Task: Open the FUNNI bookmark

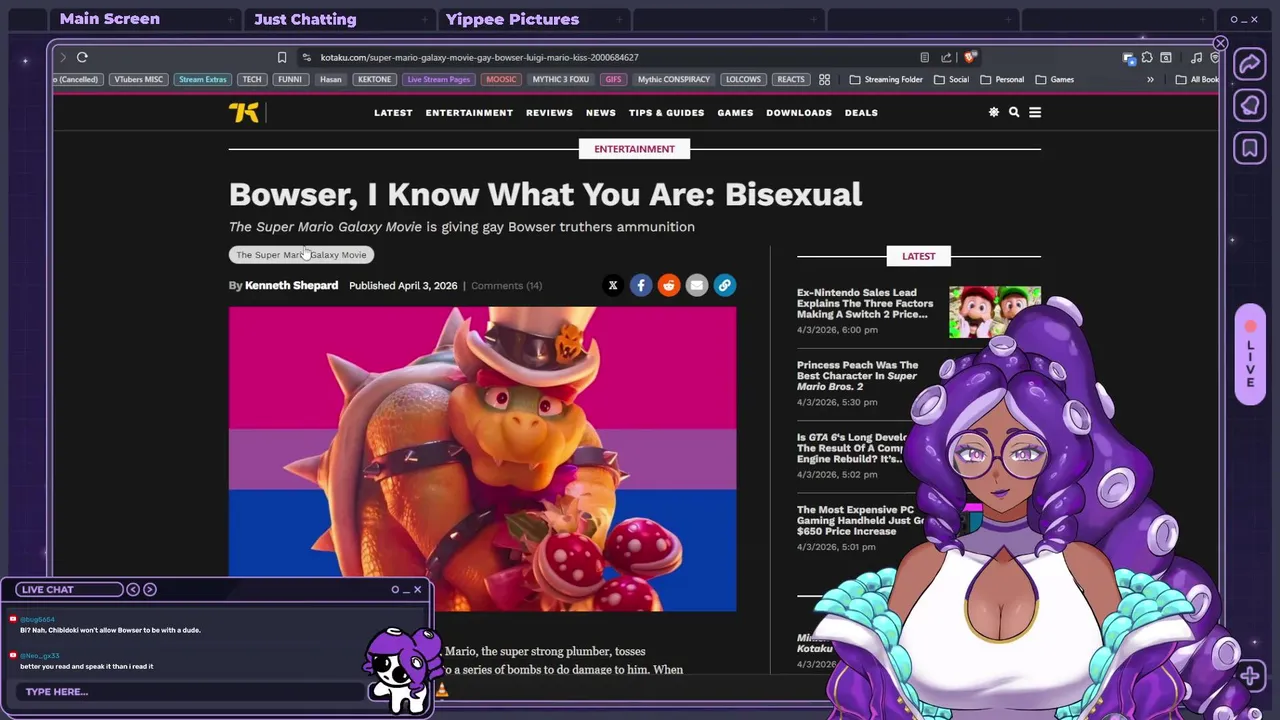Action: click(290, 80)
